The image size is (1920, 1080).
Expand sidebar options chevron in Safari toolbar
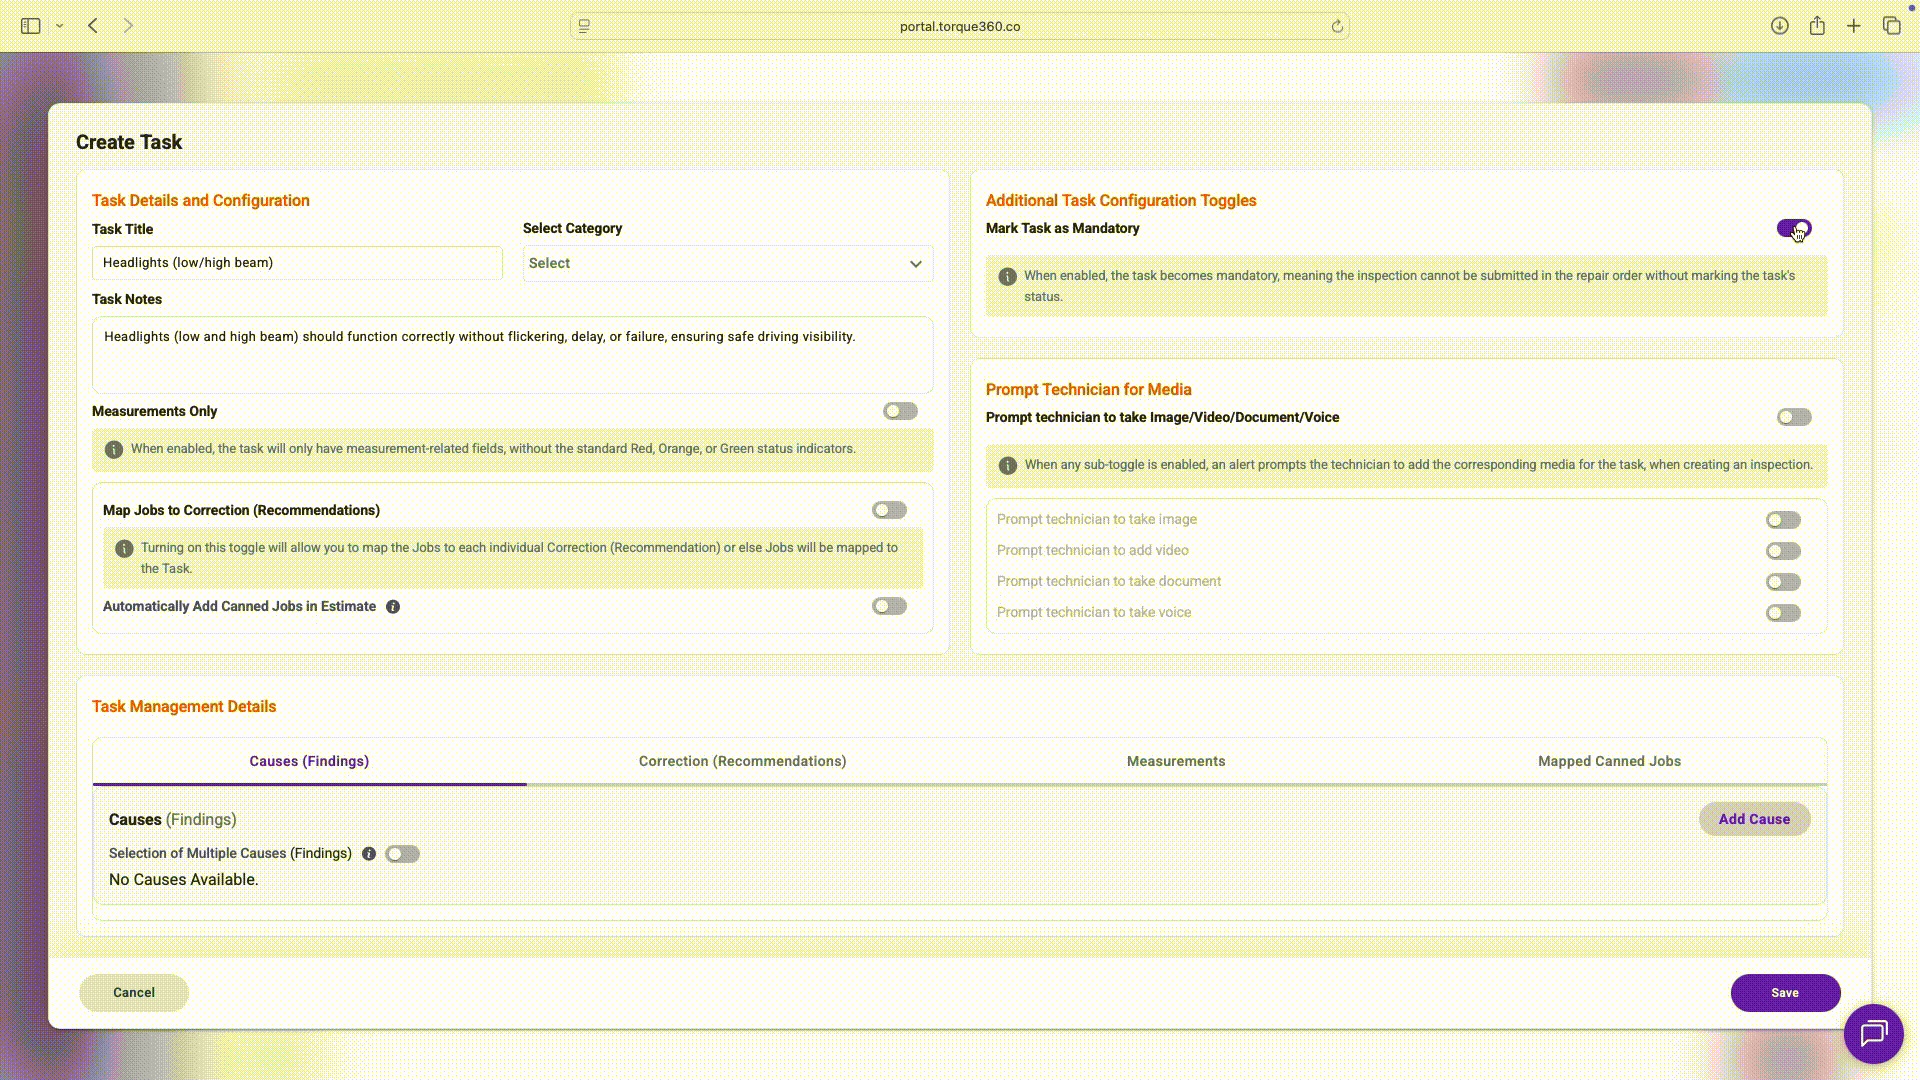(60, 26)
